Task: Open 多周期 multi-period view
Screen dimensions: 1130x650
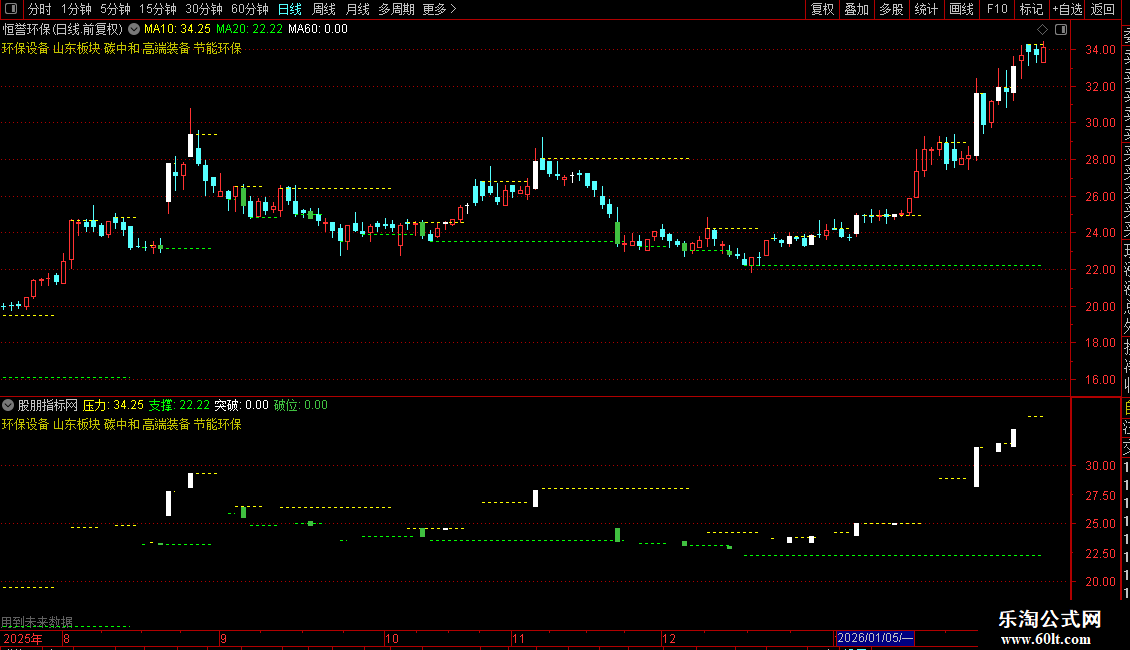Action: pyautogui.click(x=396, y=9)
